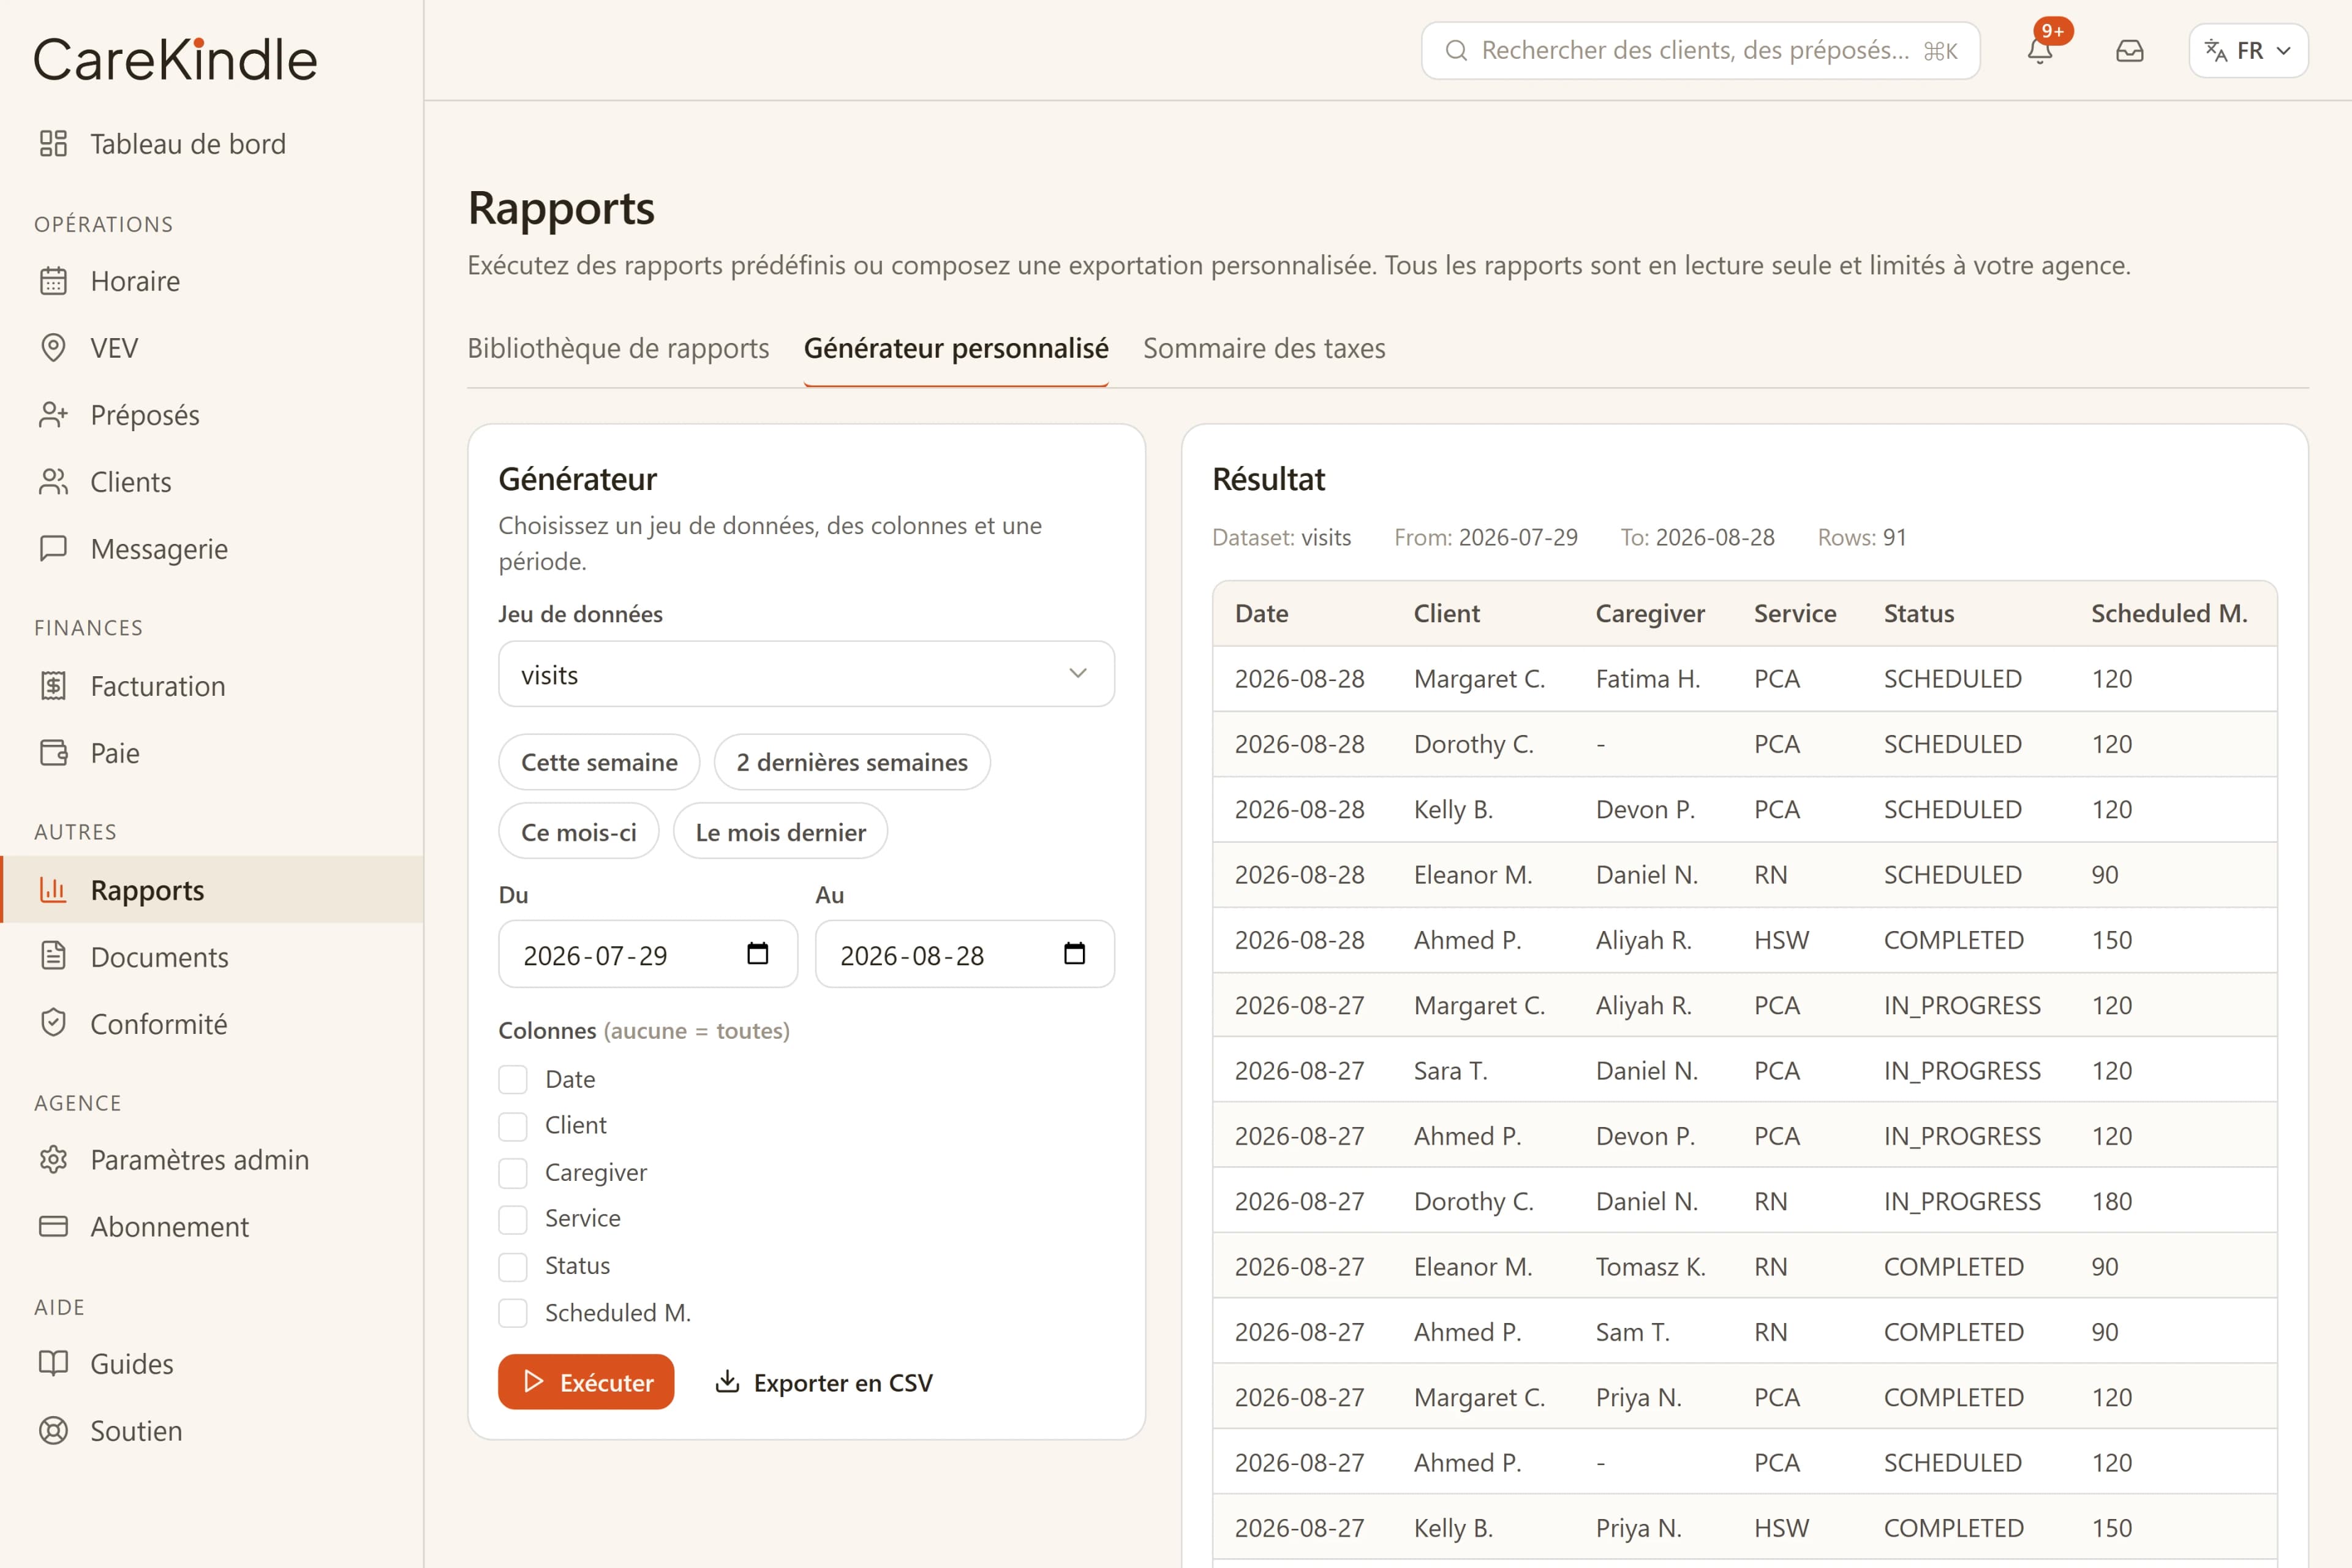The height and width of the screenshot is (1568, 2352).
Task: Click the Guides book icon
Action: click(x=53, y=1364)
